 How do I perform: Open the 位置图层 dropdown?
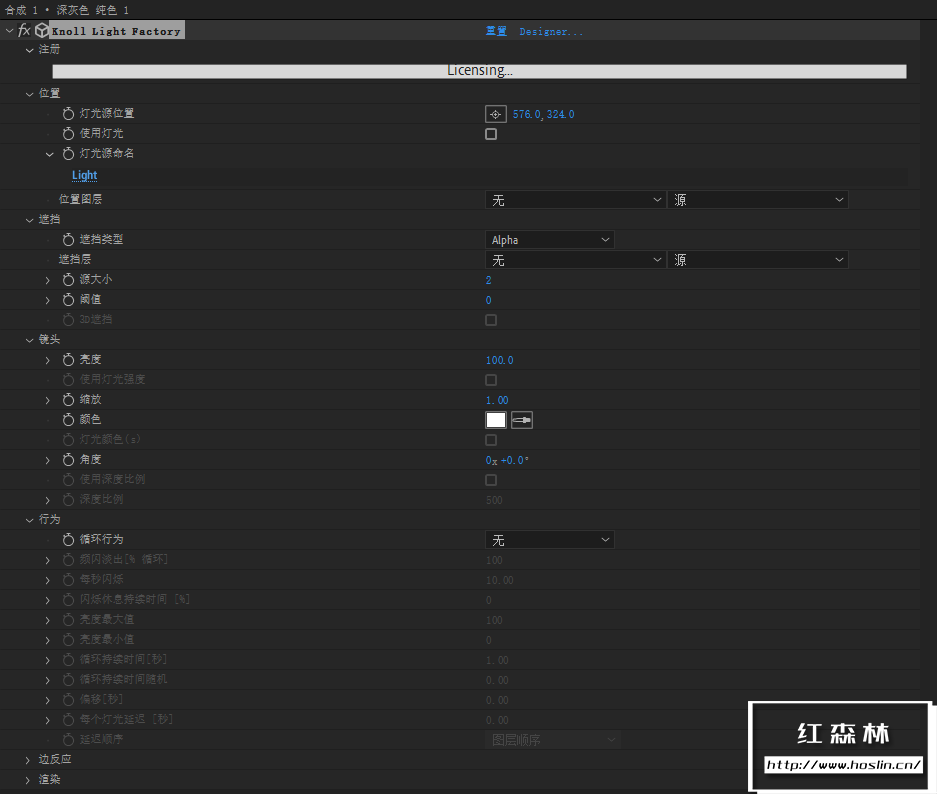click(575, 199)
